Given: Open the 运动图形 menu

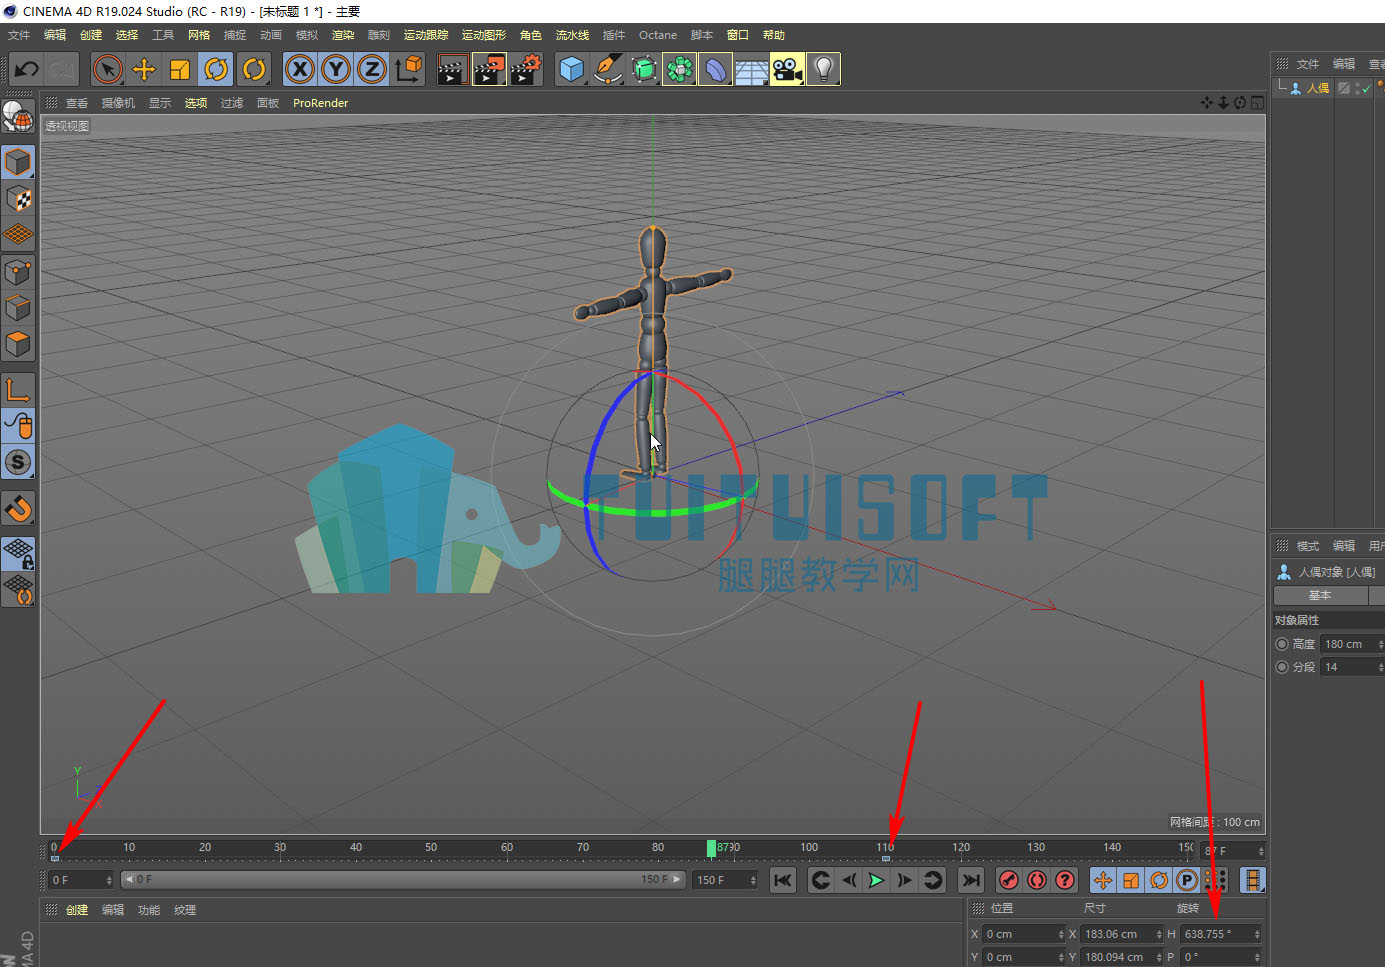Looking at the screenshot, I should tap(484, 35).
